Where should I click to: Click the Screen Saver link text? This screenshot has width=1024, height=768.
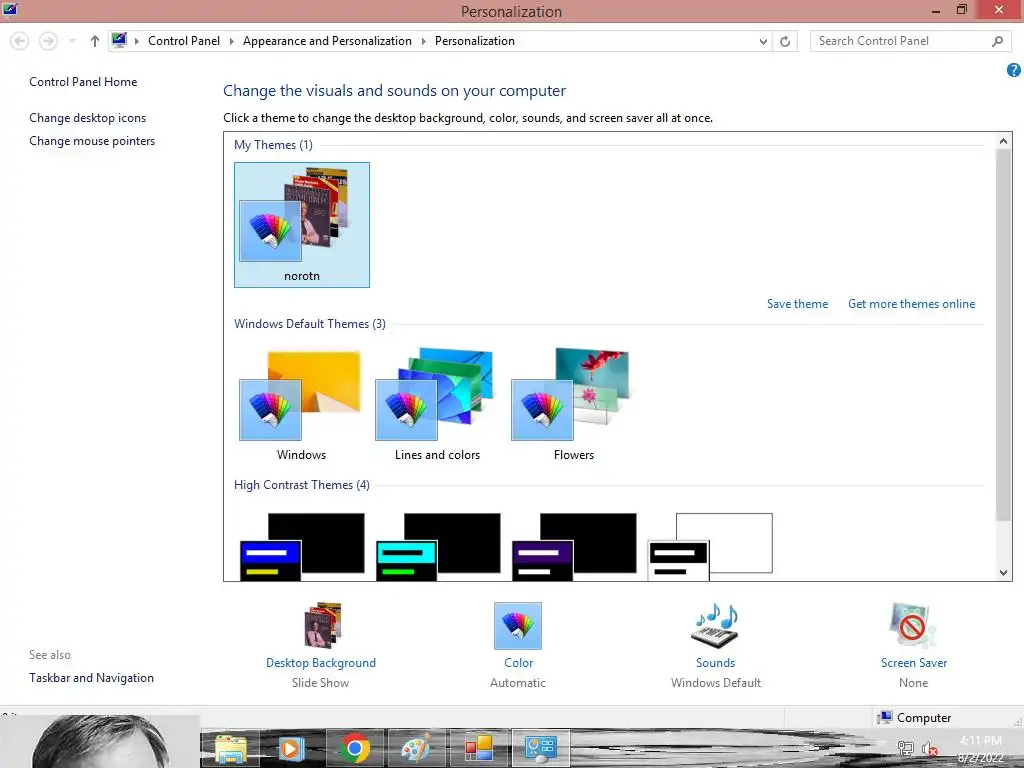914,663
